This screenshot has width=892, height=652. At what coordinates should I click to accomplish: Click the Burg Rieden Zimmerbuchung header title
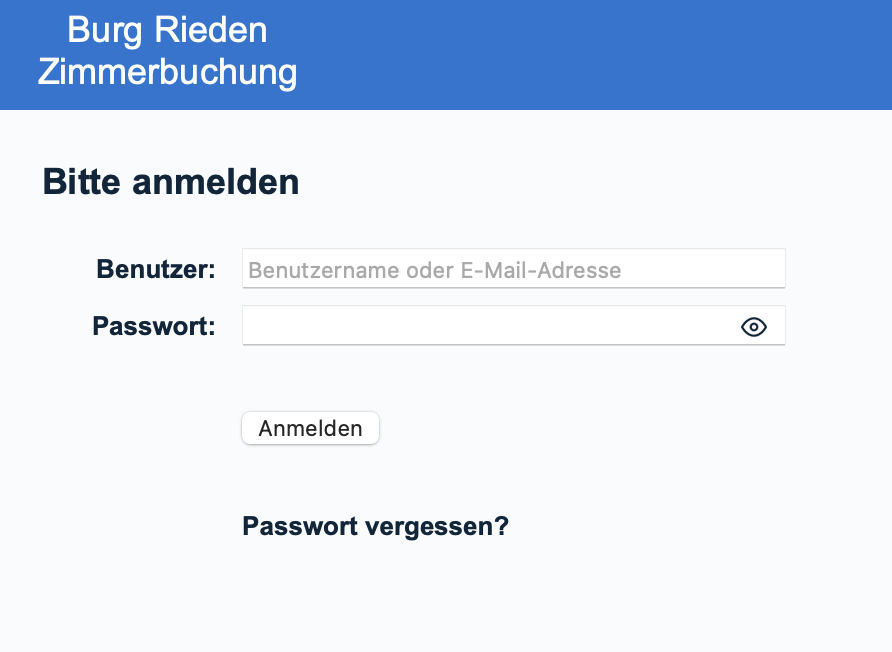167,51
